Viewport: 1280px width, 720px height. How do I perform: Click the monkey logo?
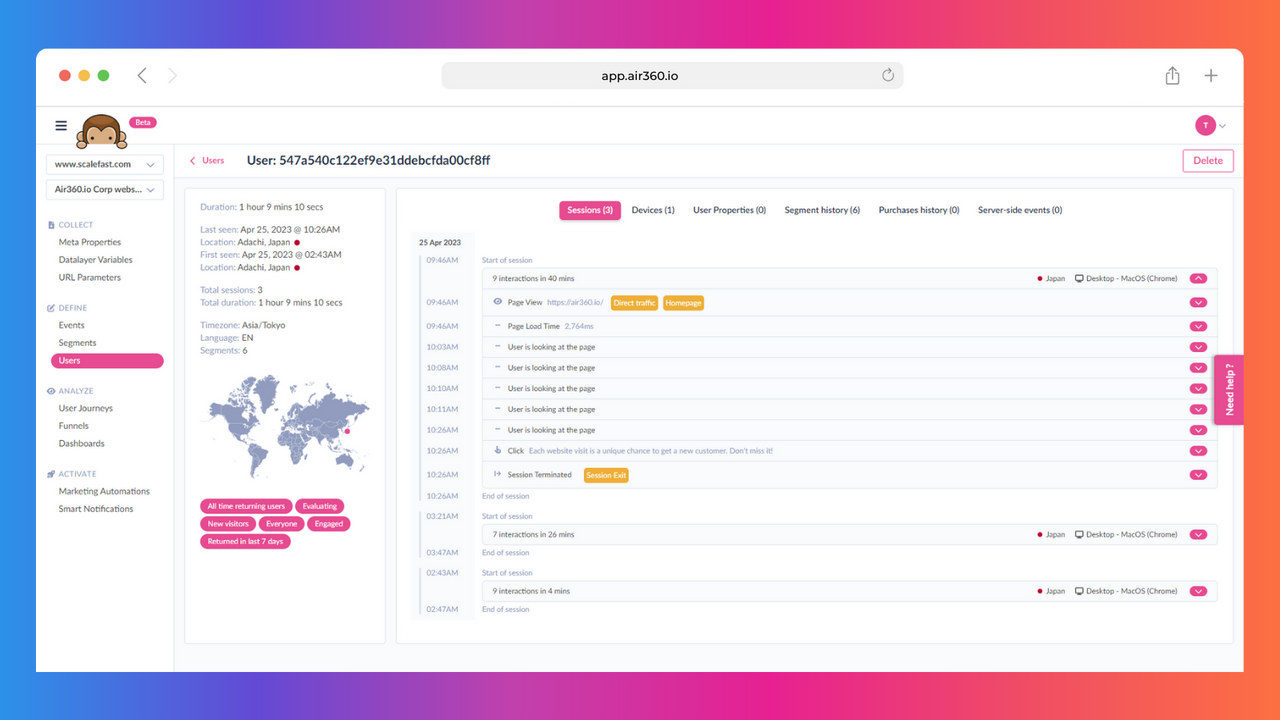(x=102, y=131)
